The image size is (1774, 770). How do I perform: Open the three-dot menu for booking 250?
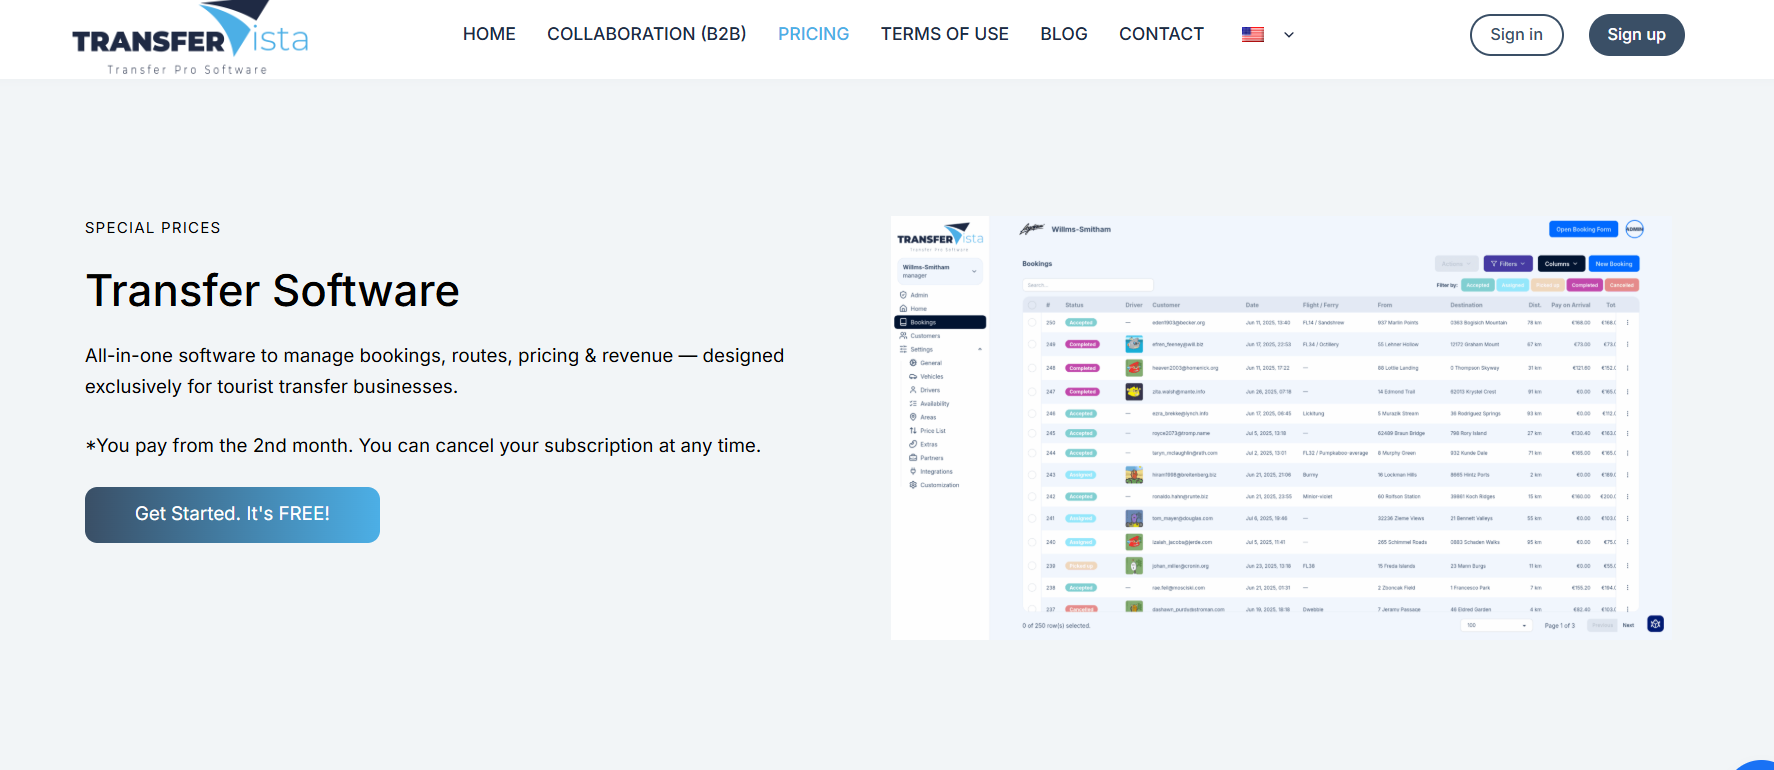coord(1627,323)
